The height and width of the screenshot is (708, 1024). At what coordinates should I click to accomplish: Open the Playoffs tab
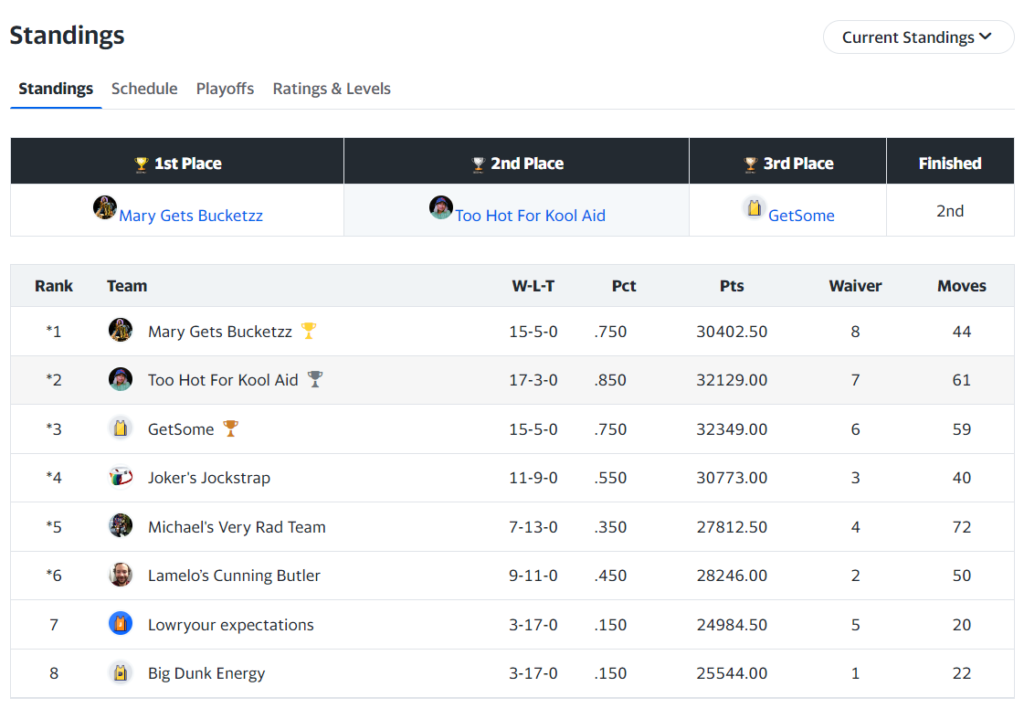[x=225, y=89]
